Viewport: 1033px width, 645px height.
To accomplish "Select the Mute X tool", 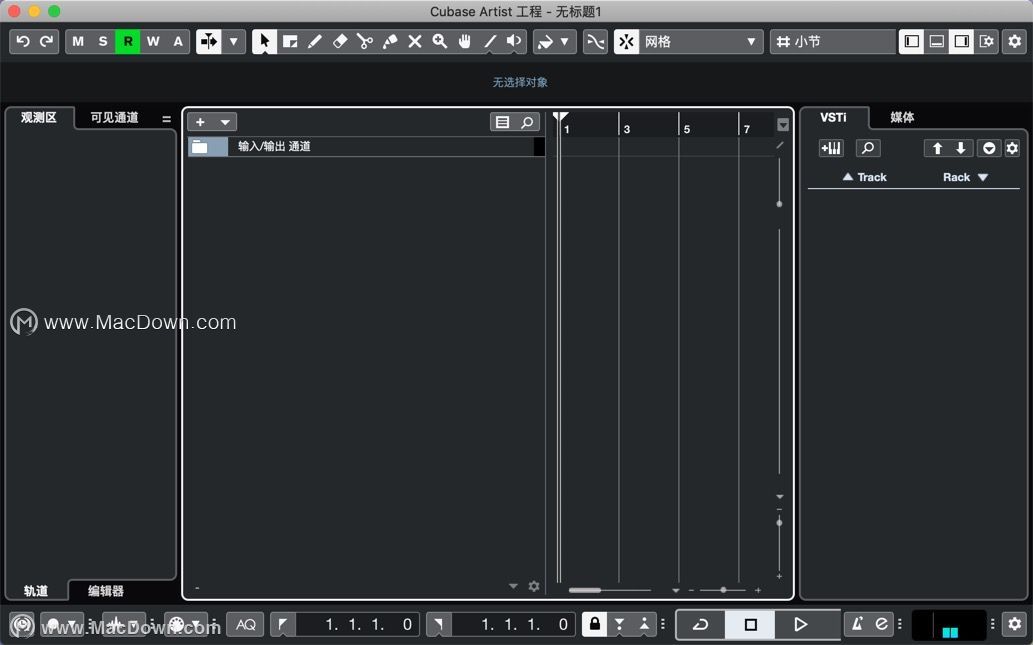I will 415,42.
